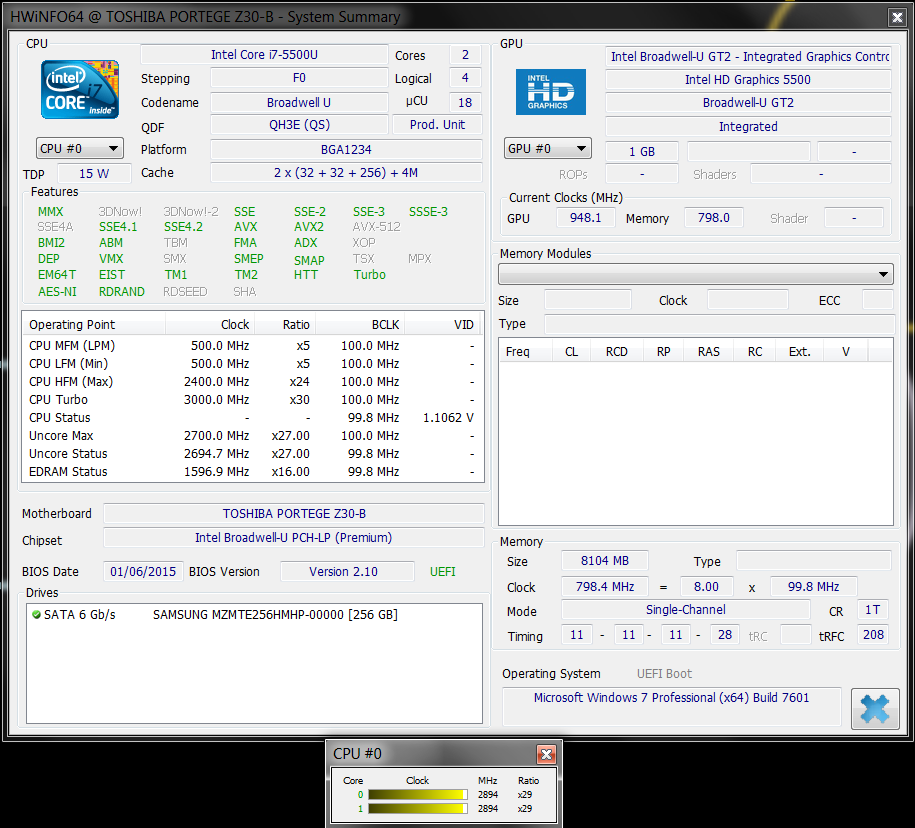Select the Uncore Max row

click(253, 436)
